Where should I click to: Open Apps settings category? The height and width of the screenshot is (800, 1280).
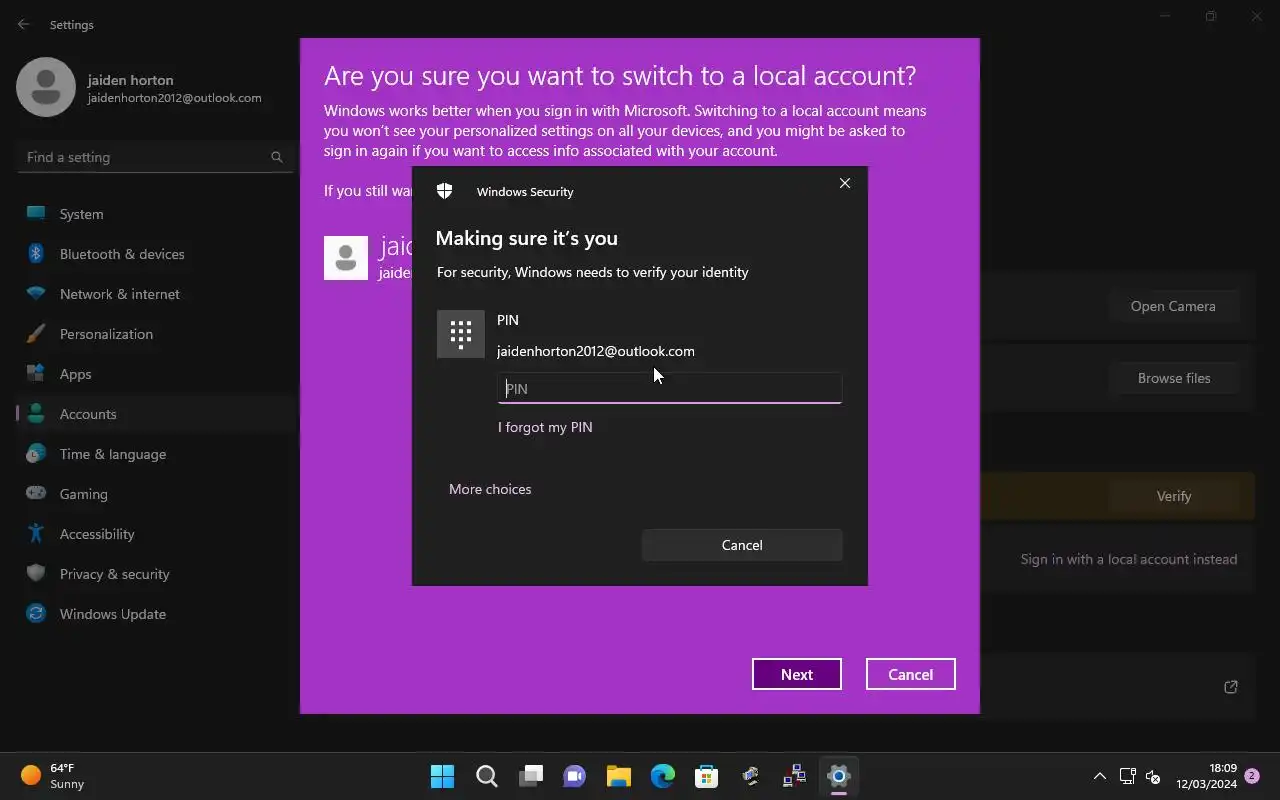click(155, 374)
